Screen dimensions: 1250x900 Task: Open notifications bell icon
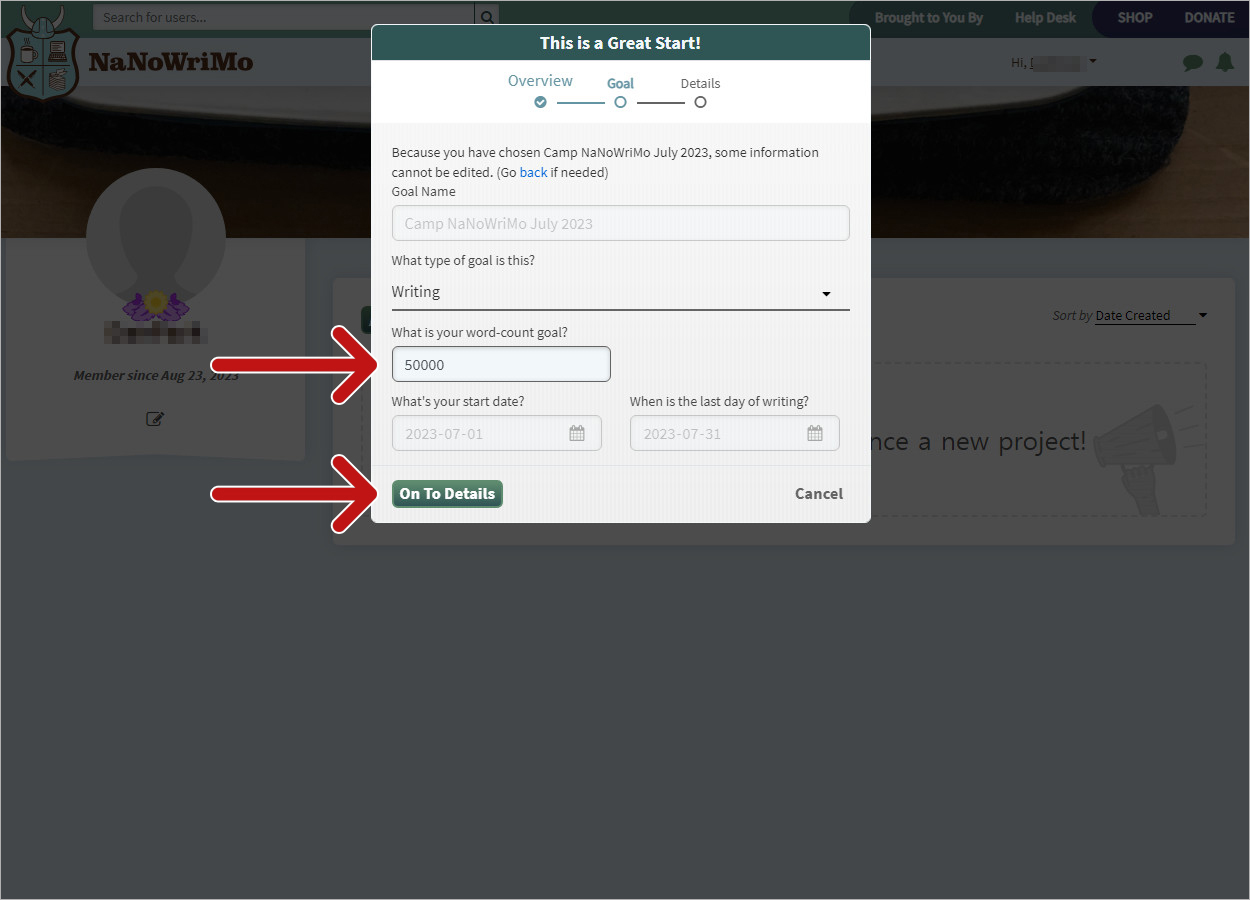[1224, 62]
